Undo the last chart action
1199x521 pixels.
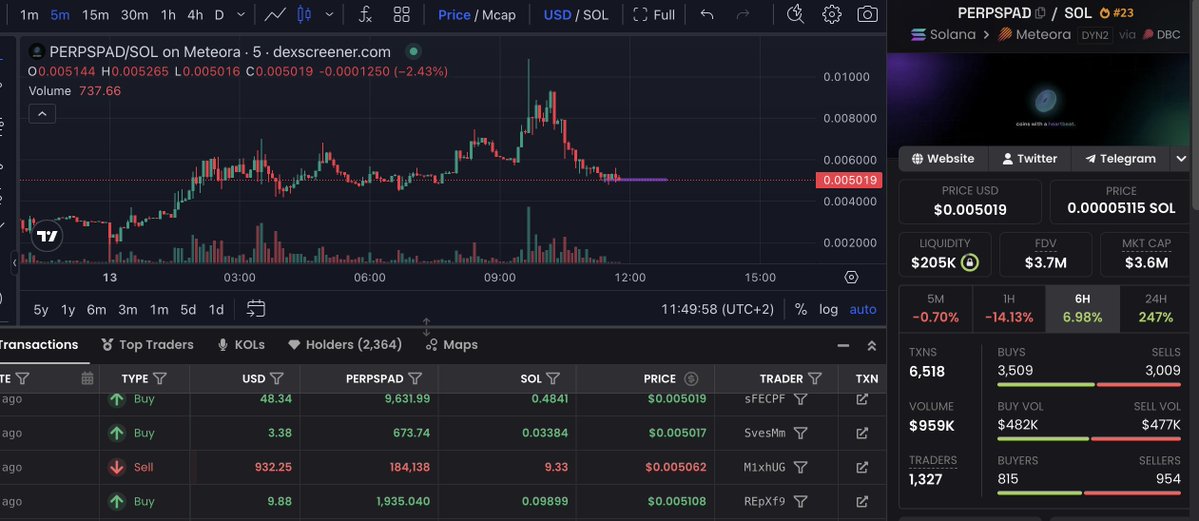(x=707, y=15)
